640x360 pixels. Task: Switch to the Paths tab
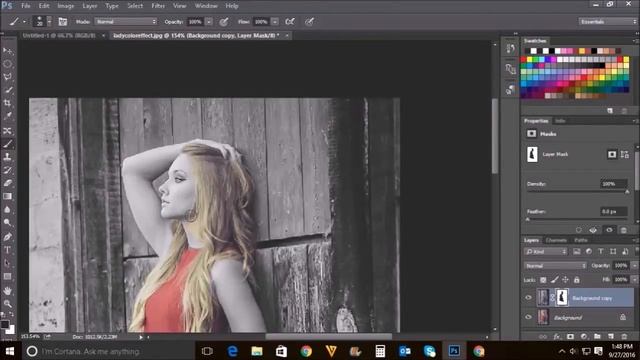580,240
